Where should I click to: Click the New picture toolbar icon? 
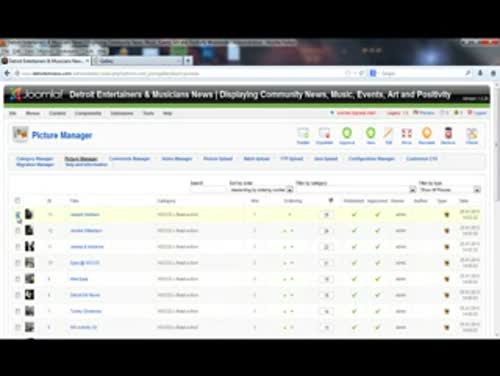point(371,136)
